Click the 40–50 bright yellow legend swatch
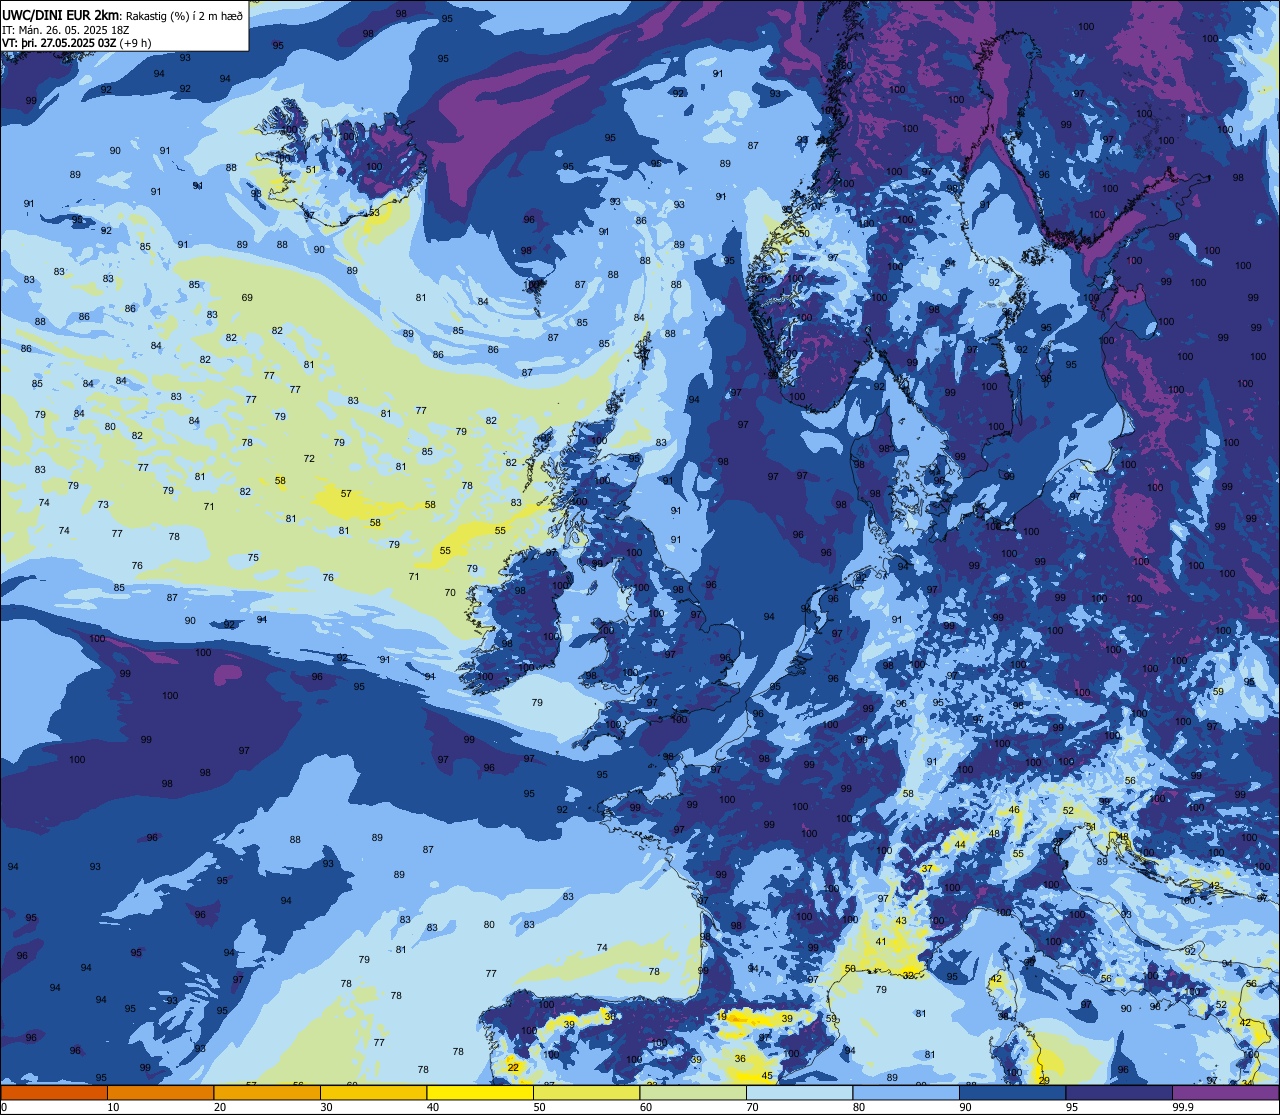The image size is (1280, 1115). tap(480, 1092)
